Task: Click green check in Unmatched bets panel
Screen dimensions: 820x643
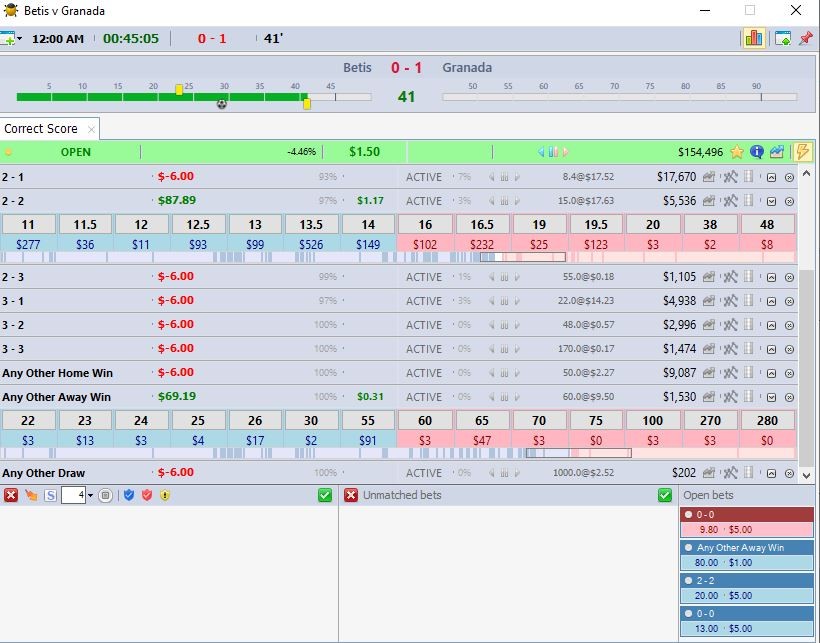Action: pyautogui.click(x=665, y=495)
